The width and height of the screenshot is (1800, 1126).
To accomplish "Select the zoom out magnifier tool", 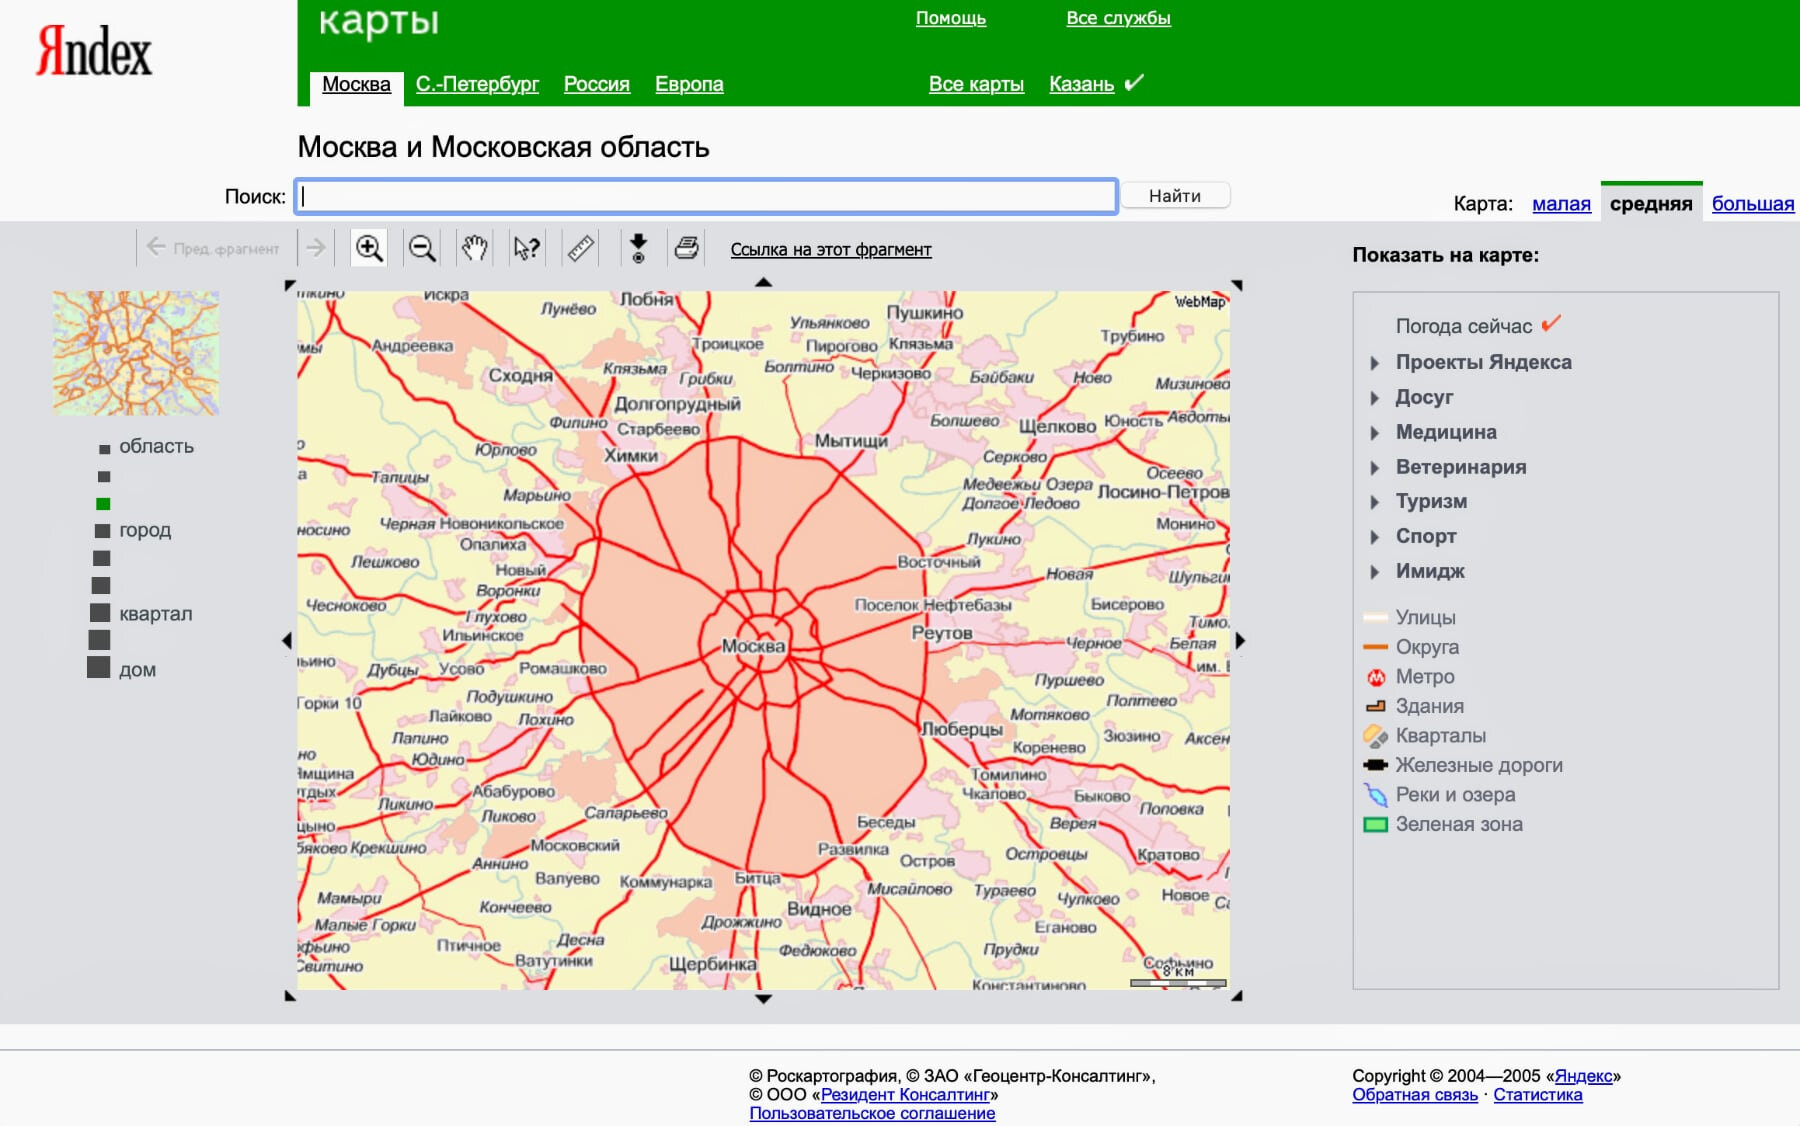I will [x=422, y=248].
